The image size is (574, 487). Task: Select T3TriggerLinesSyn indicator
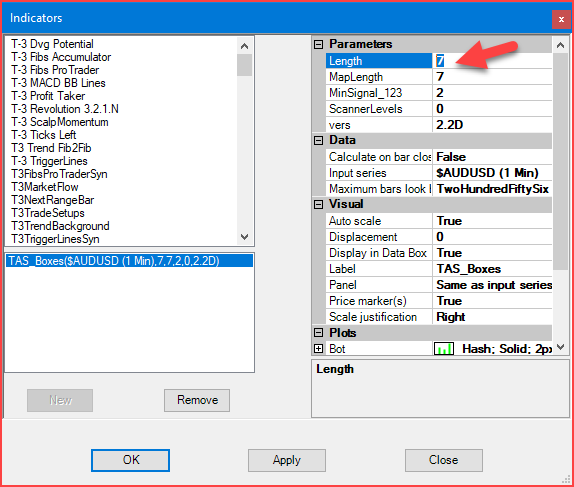pos(55,239)
